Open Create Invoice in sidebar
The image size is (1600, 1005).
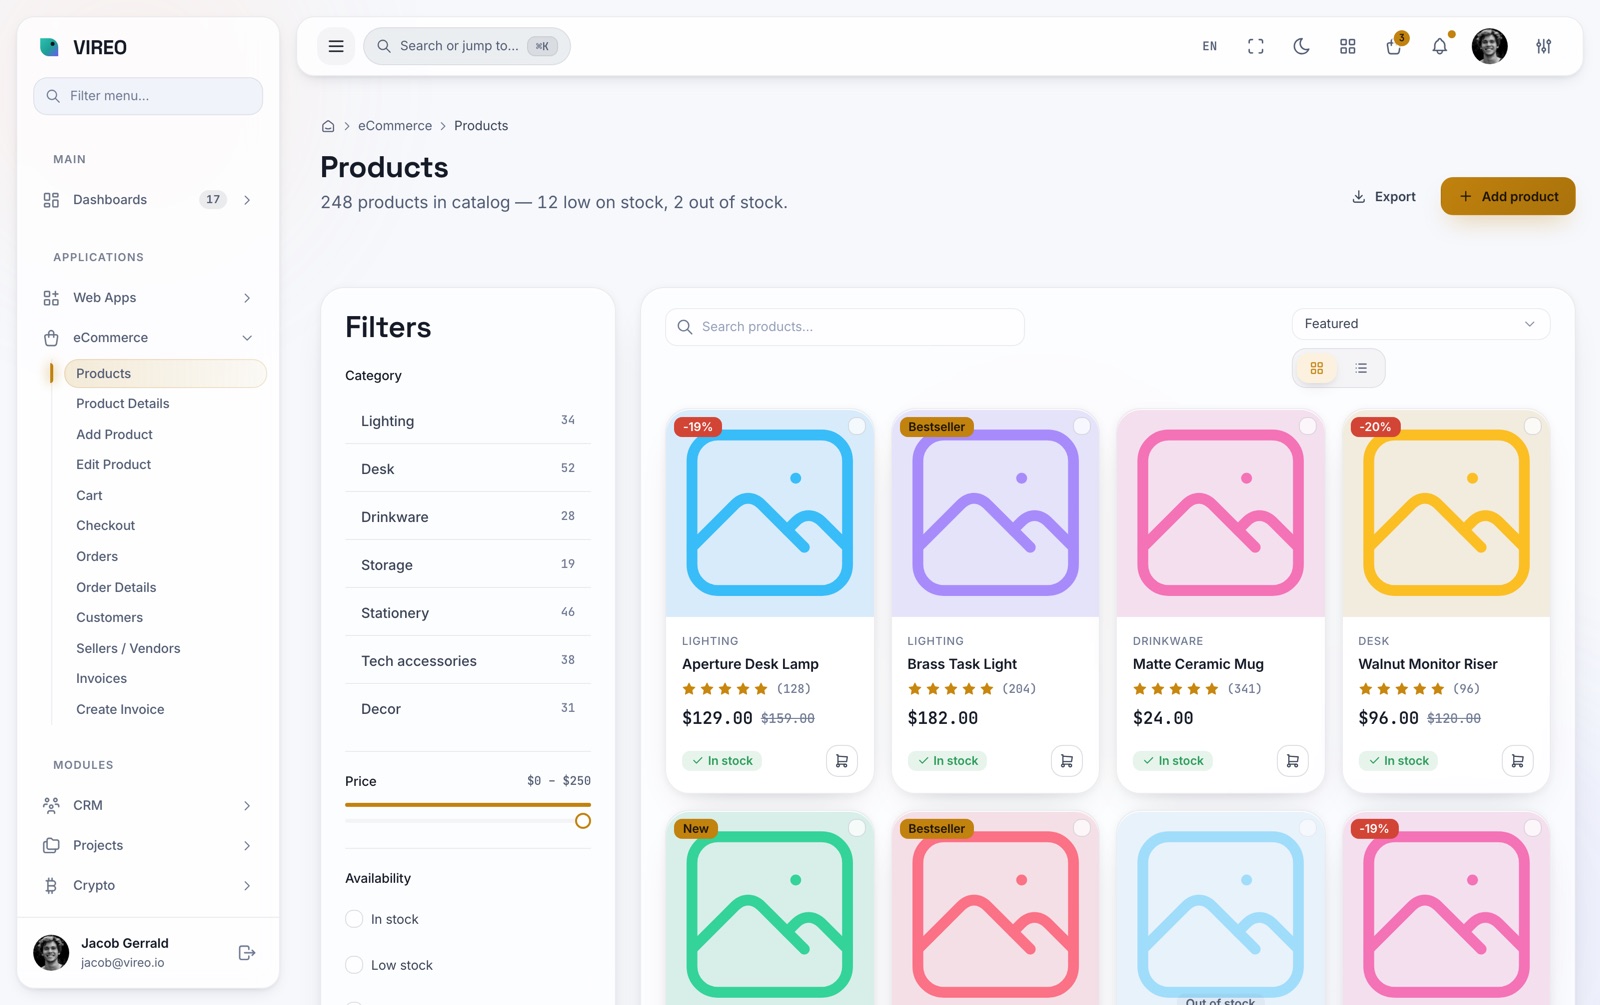(x=120, y=710)
